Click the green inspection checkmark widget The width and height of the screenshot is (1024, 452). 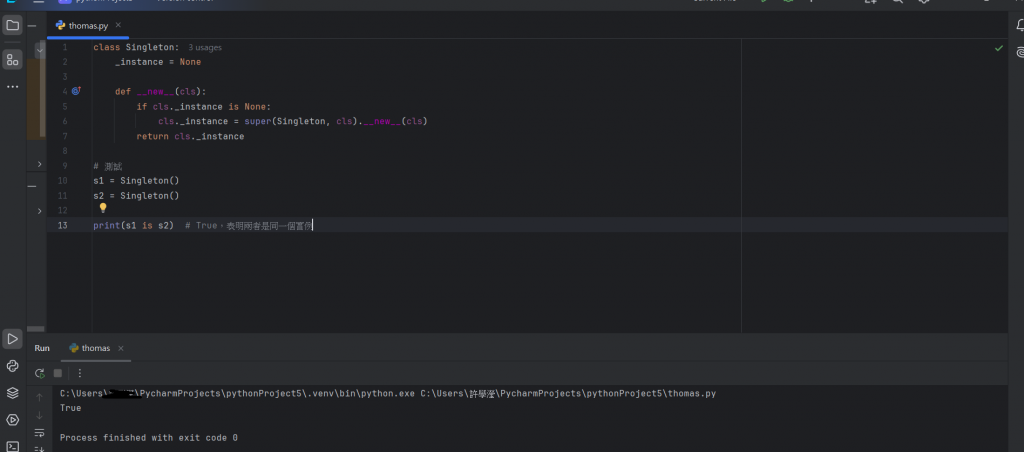(x=999, y=48)
